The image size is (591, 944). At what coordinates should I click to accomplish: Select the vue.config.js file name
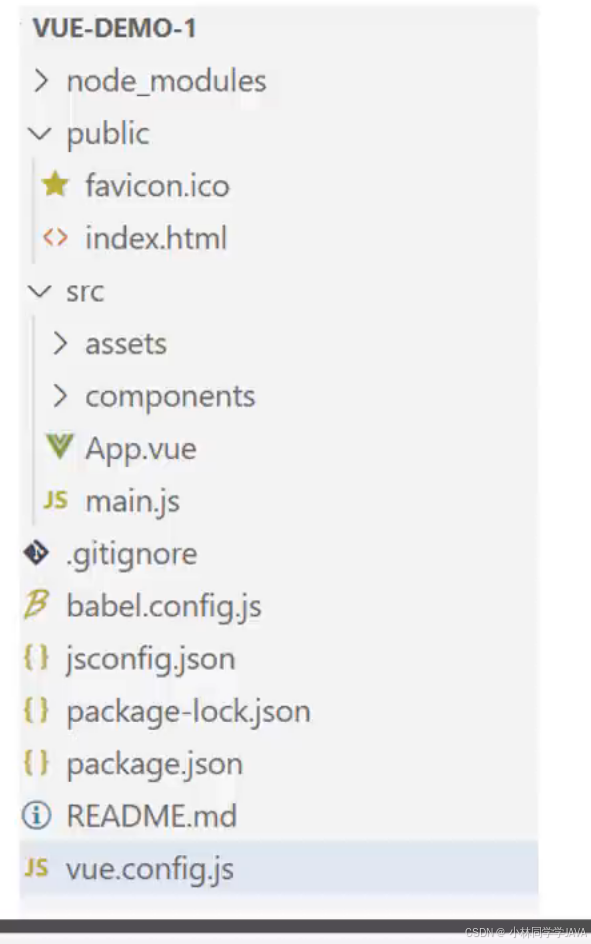pos(150,870)
